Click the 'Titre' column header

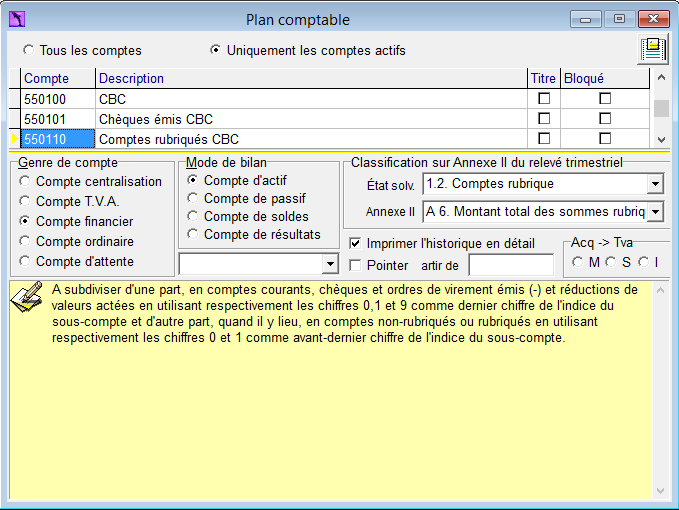[x=544, y=78]
